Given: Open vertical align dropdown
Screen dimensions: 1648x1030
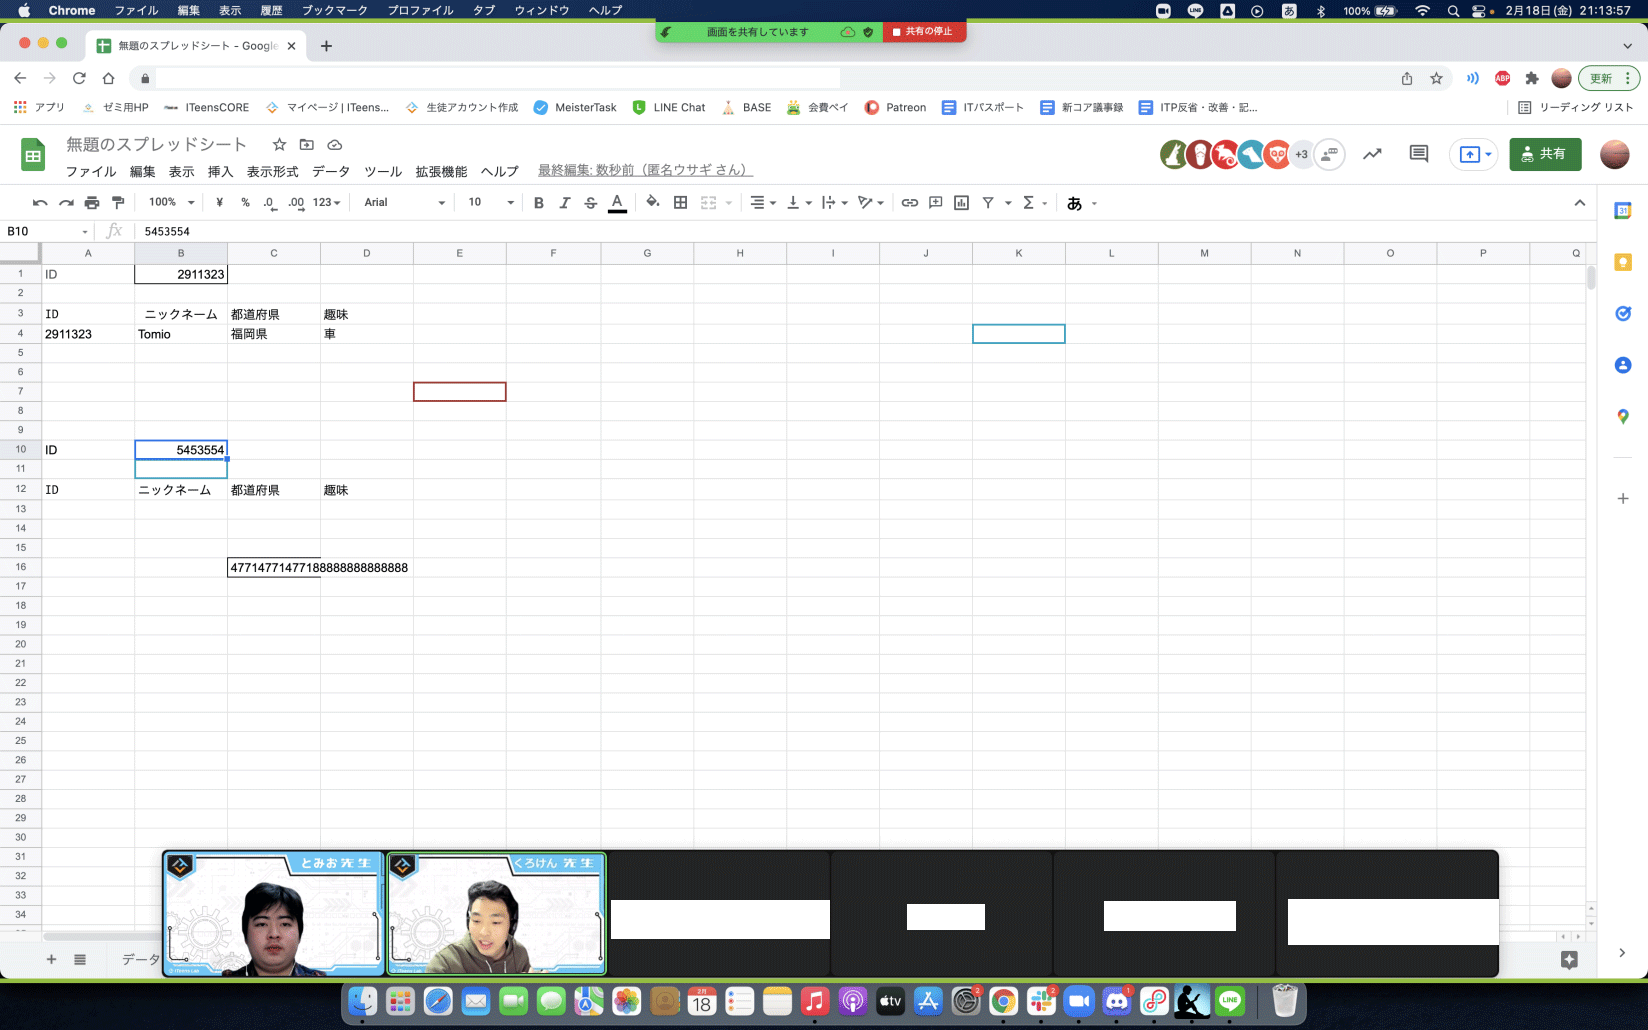Looking at the screenshot, I should [799, 203].
